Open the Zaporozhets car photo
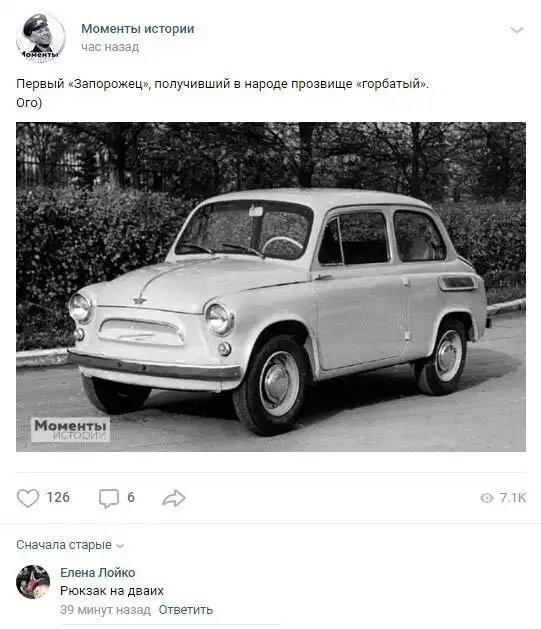 pyautogui.click(x=271, y=287)
